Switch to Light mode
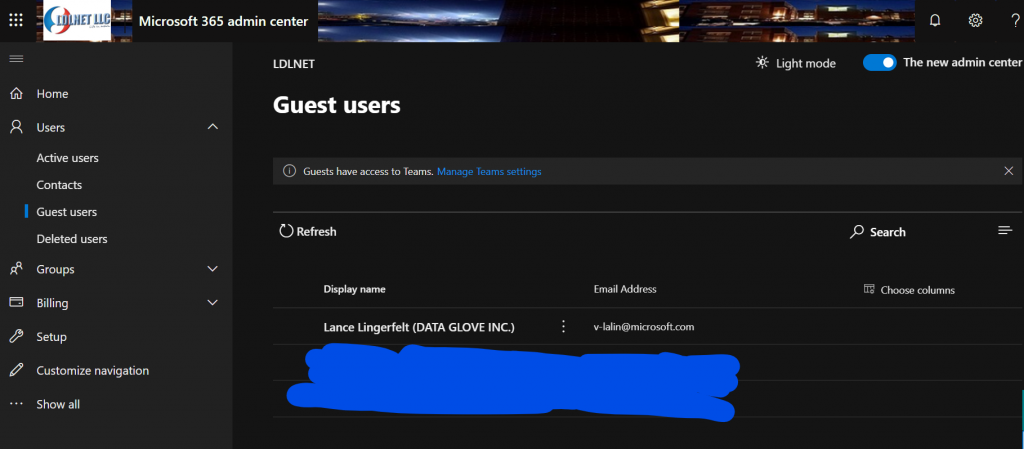Screen dimensions: 1024x449 [x=806, y=63]
